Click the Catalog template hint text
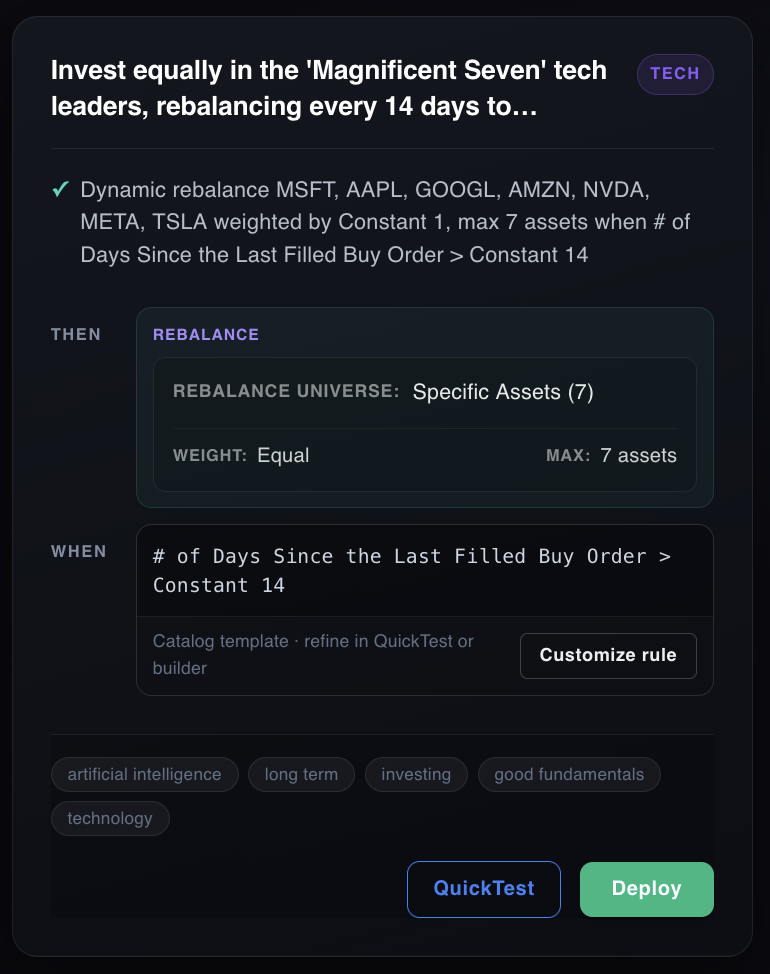The height and width of the screenshot is (974, 770). point(313,654)
